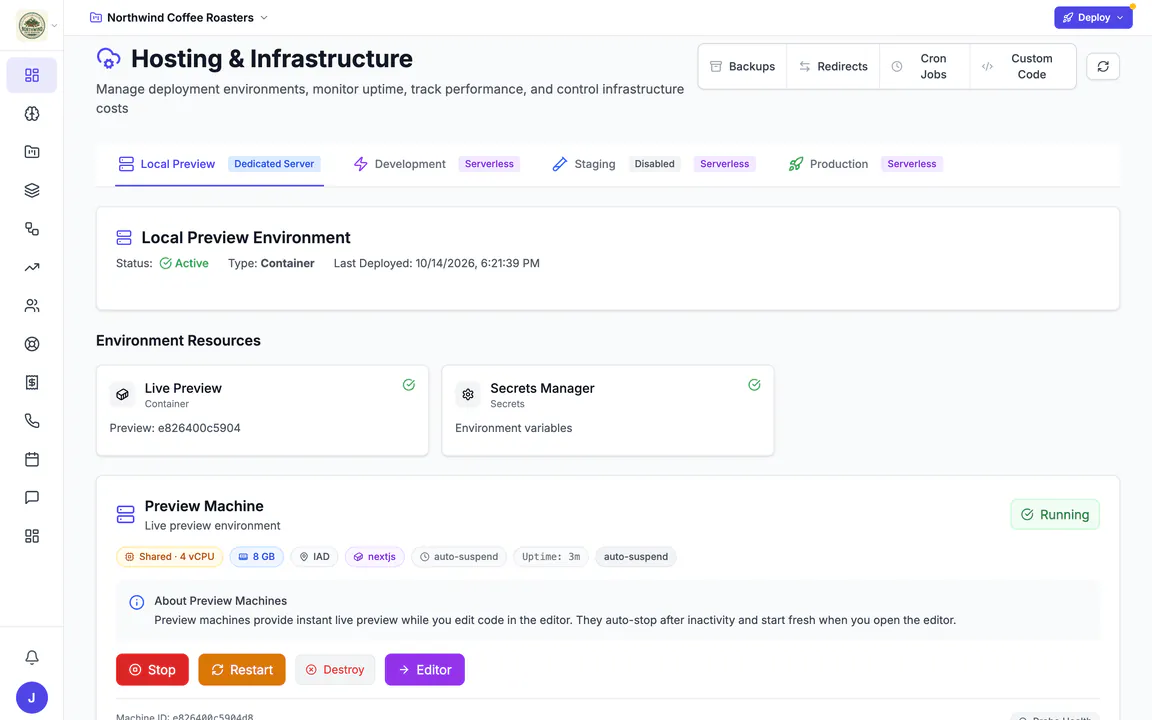The image size is (1152, 720).
Task: Click the Live Preview green check icon
Action: point(408,385)
